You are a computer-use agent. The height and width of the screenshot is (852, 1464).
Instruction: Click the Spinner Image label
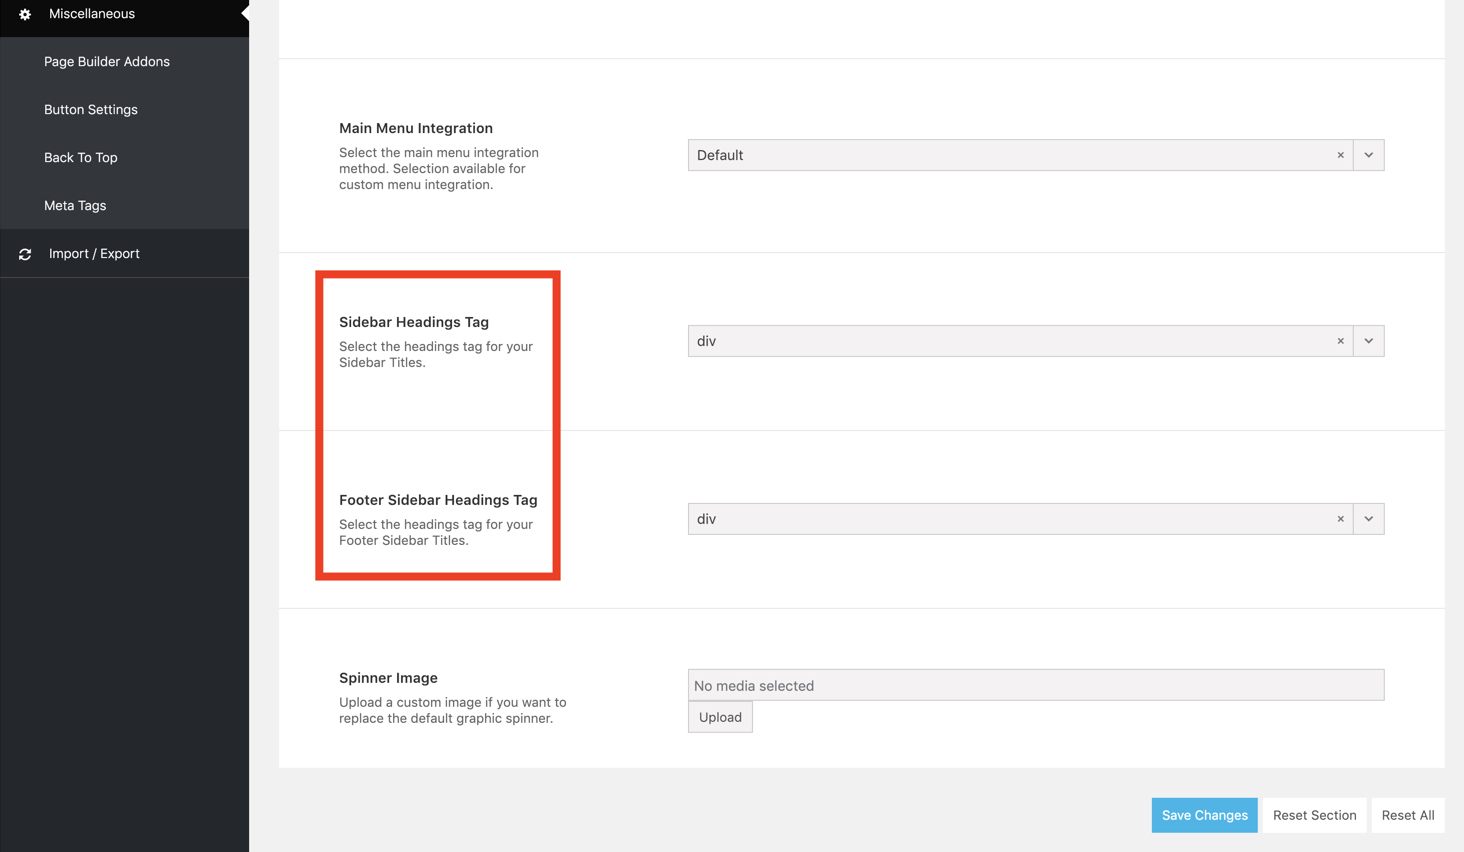point(388,678)
